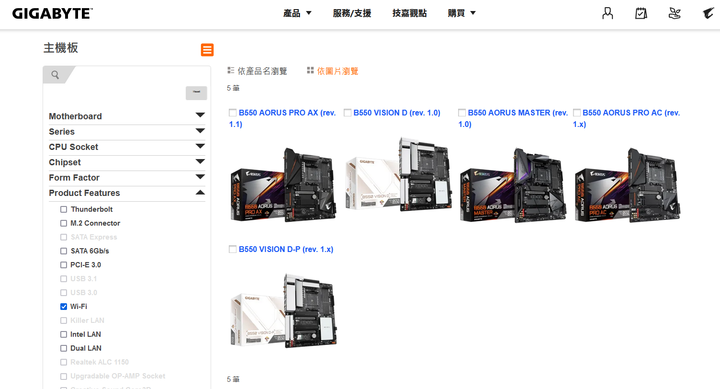Screen dimensions: 720x389
Task: Click the list view icon beside 依產品名瀏覽
Action: 231,70
